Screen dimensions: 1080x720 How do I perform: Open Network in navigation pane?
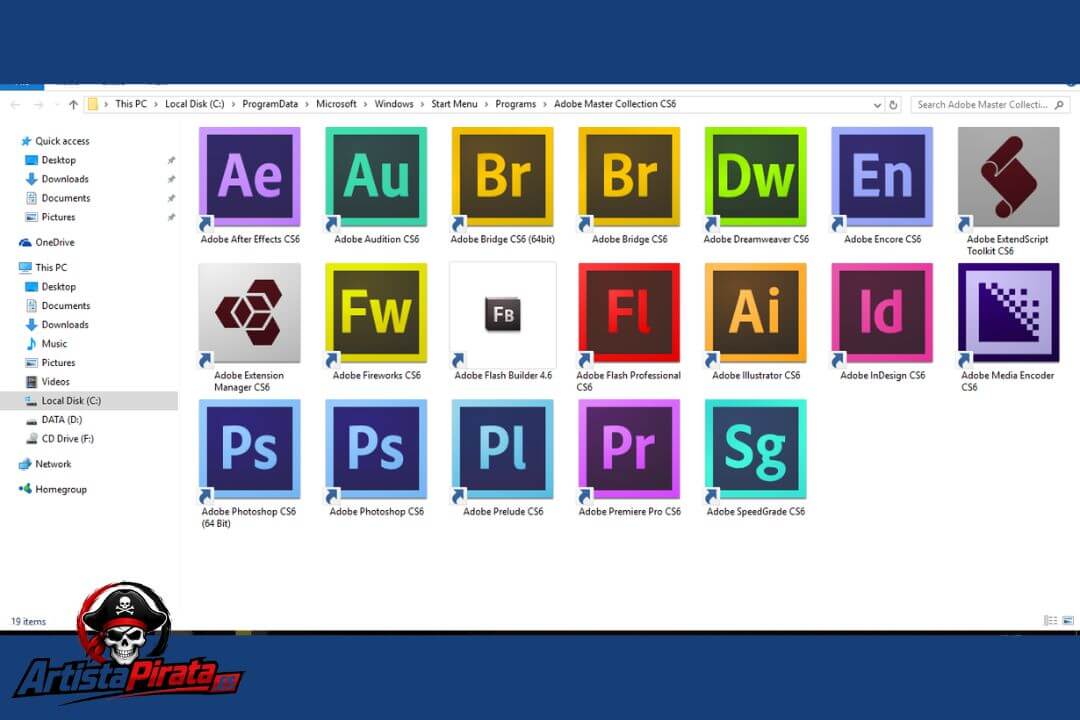click(x=53, y=464)
